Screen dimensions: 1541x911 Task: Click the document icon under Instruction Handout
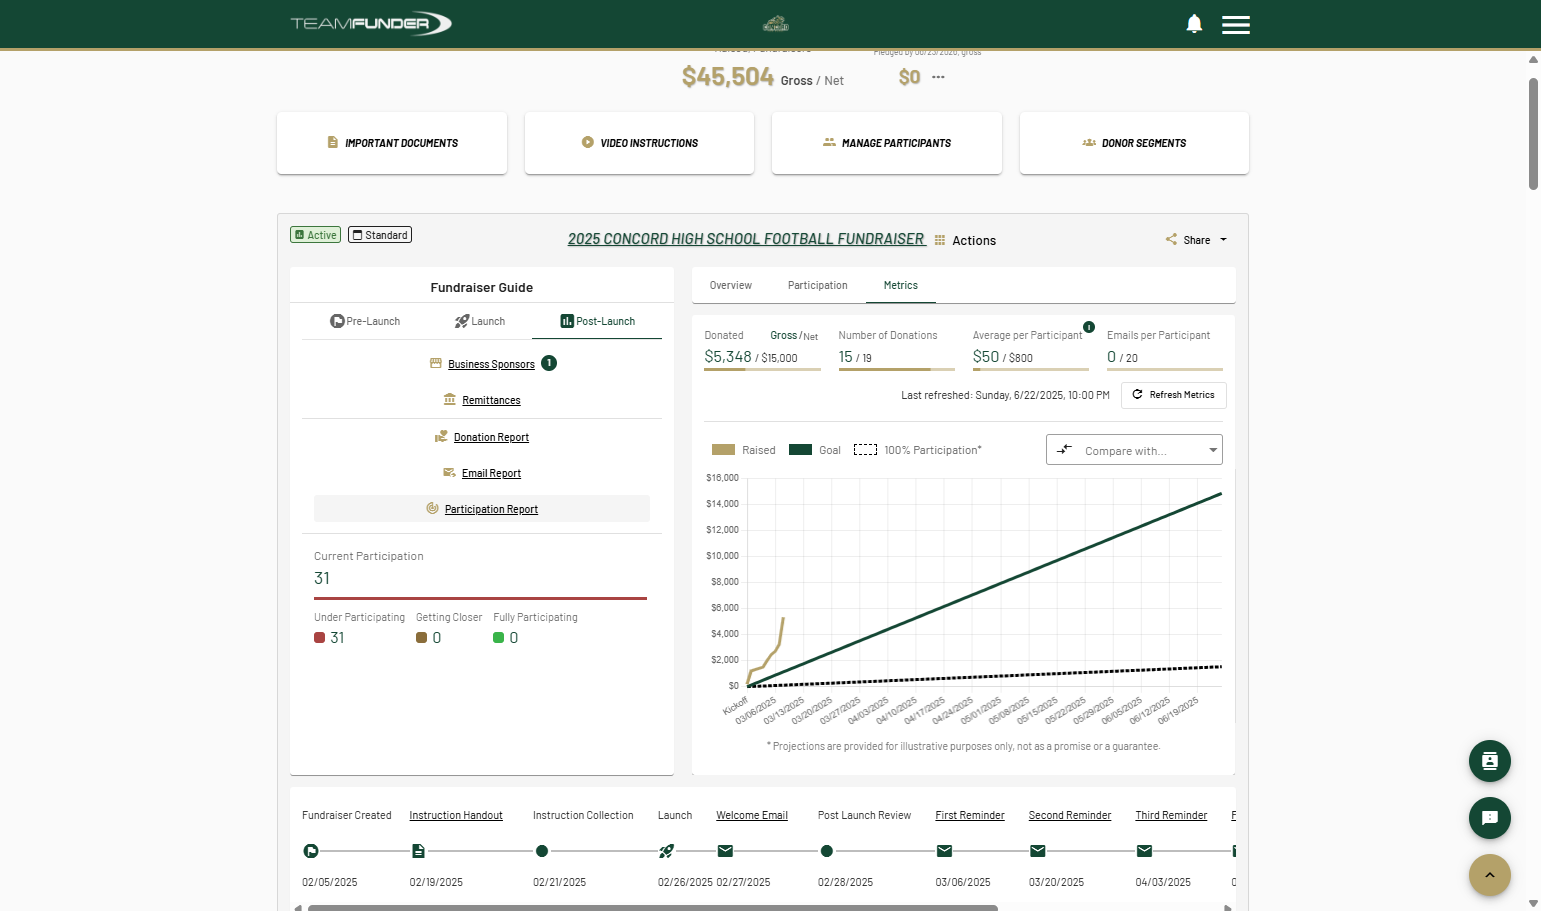click(418, 851)
